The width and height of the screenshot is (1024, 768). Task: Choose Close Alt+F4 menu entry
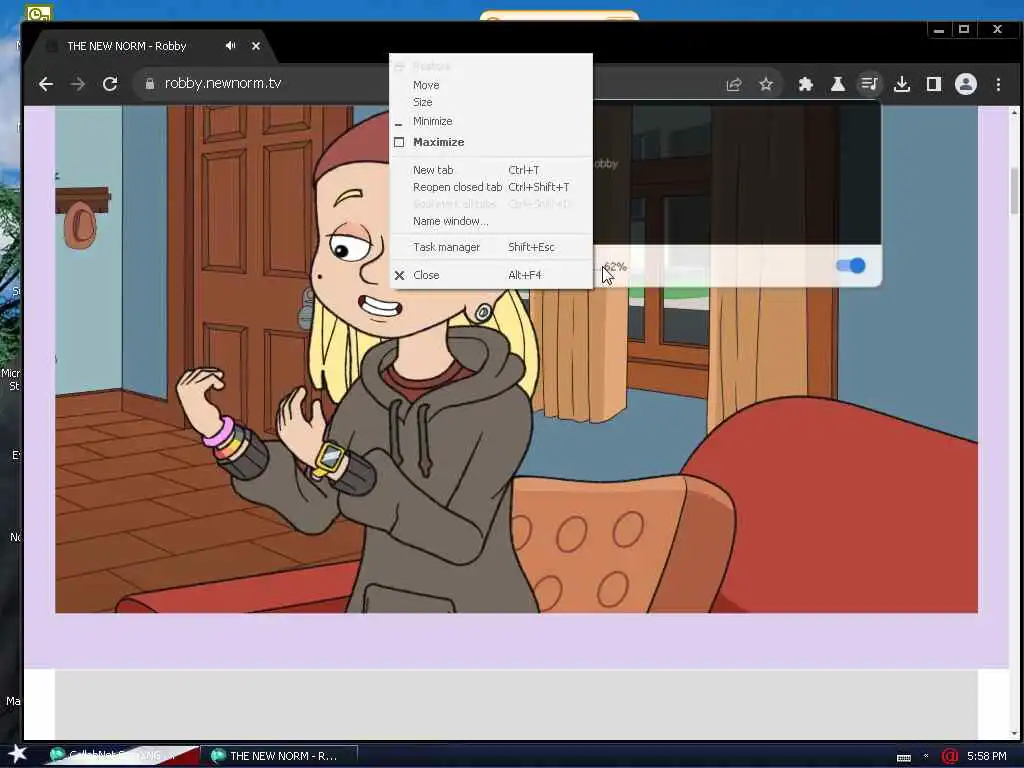click(x=491, y=275)
